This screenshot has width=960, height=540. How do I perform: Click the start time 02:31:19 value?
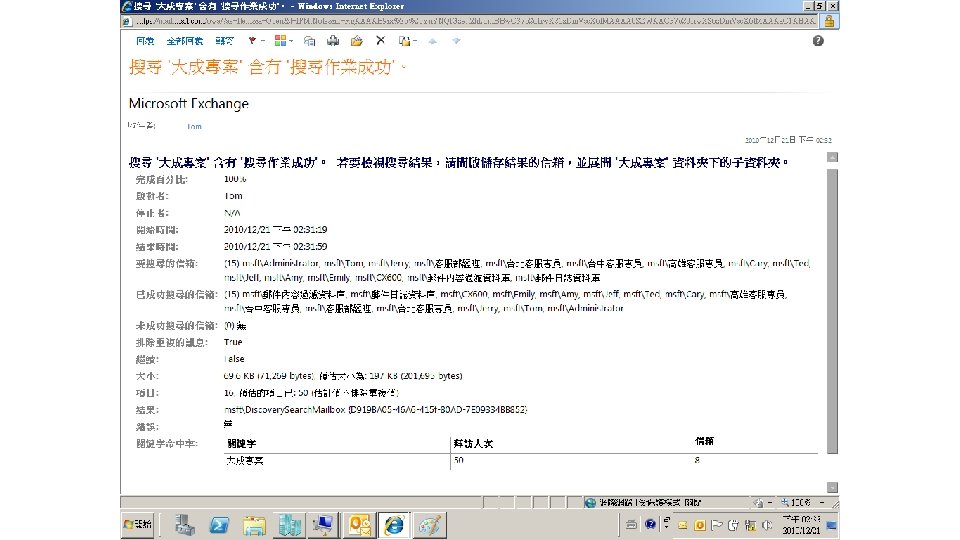(x=276, y=230)
